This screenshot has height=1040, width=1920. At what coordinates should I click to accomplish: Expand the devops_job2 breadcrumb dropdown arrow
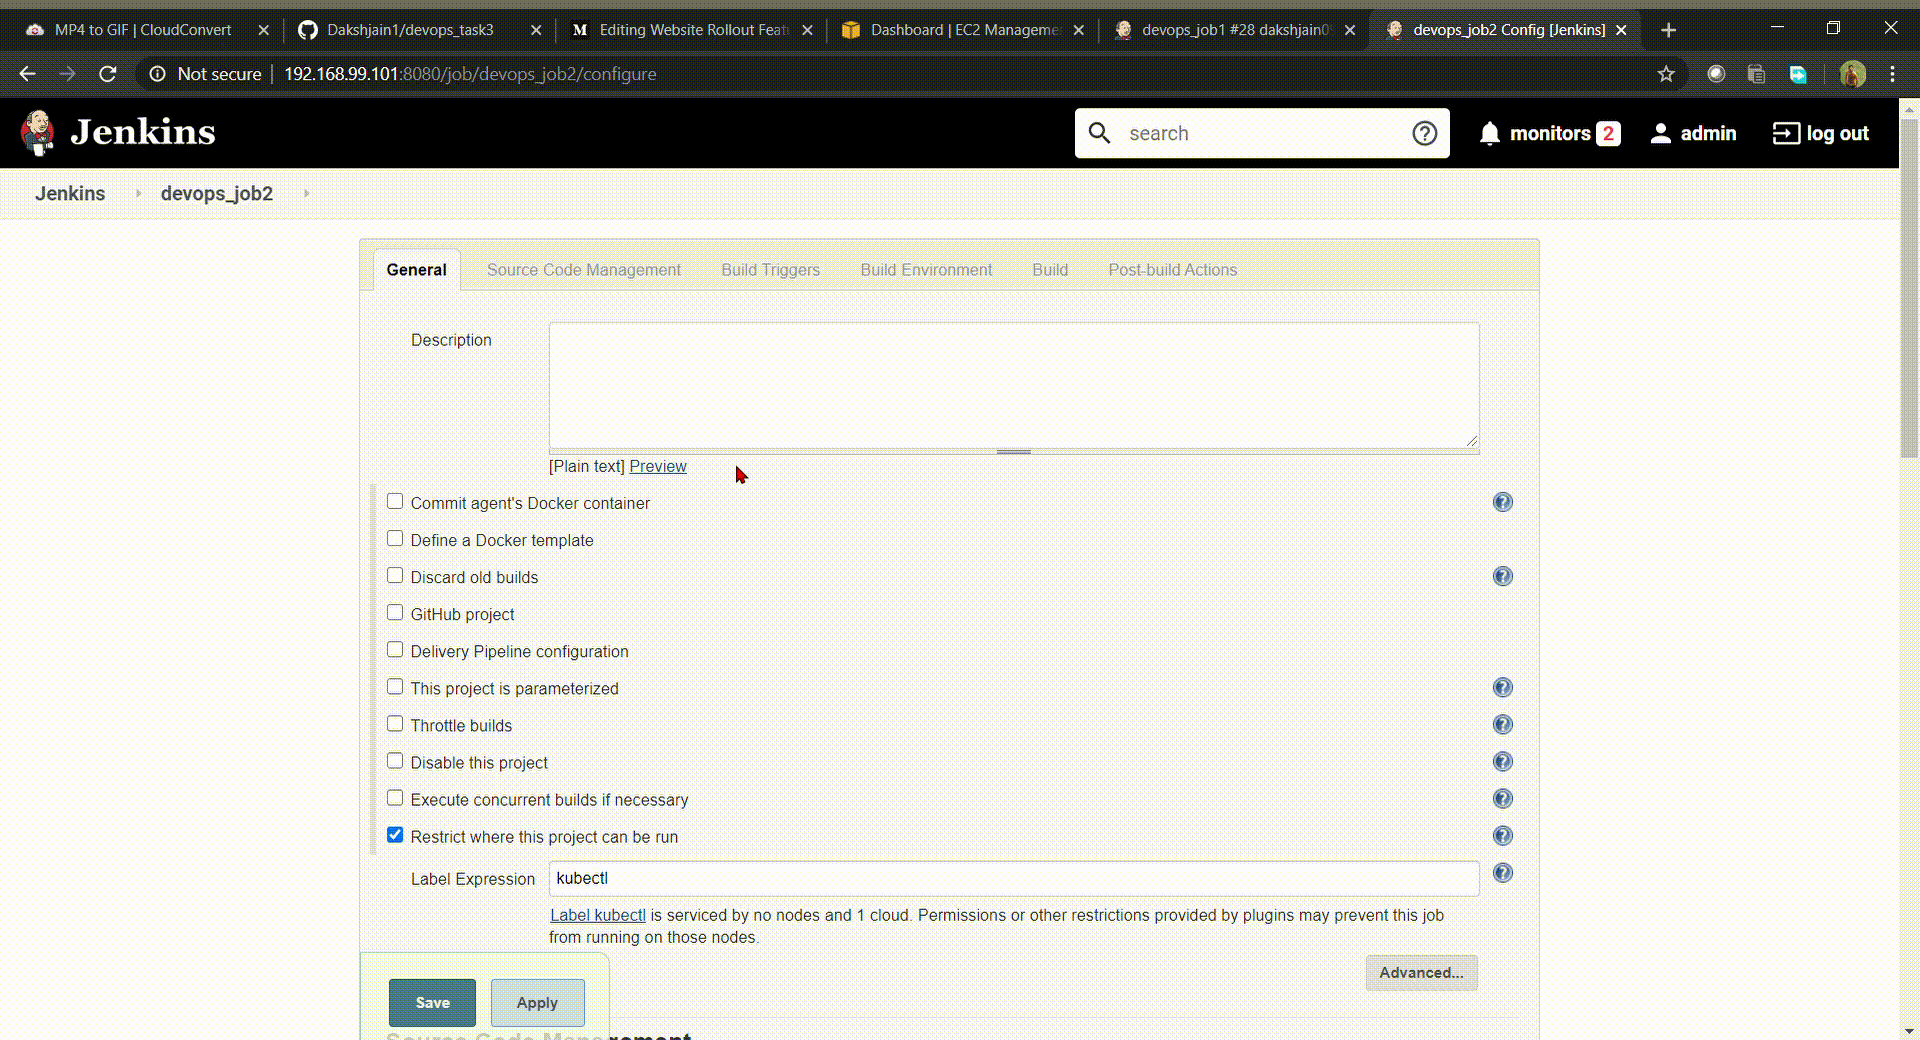pos(306,193)
